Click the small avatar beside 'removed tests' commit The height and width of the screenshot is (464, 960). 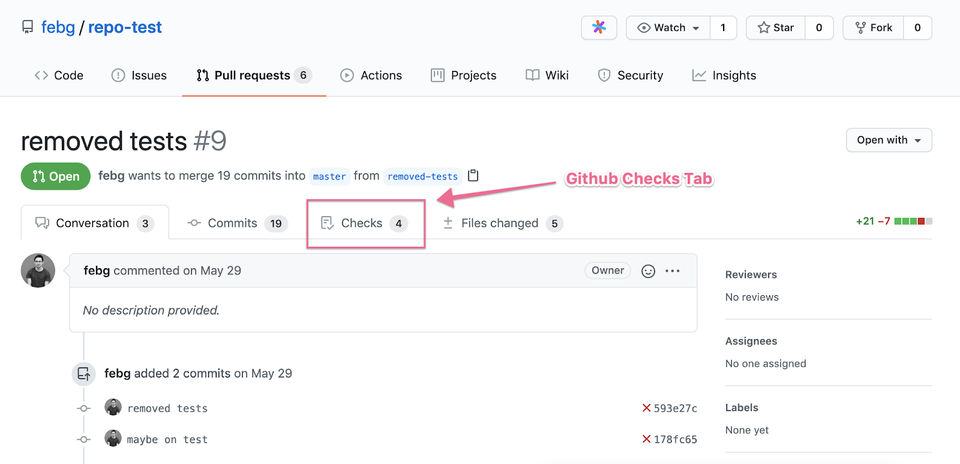coord(113,408)
